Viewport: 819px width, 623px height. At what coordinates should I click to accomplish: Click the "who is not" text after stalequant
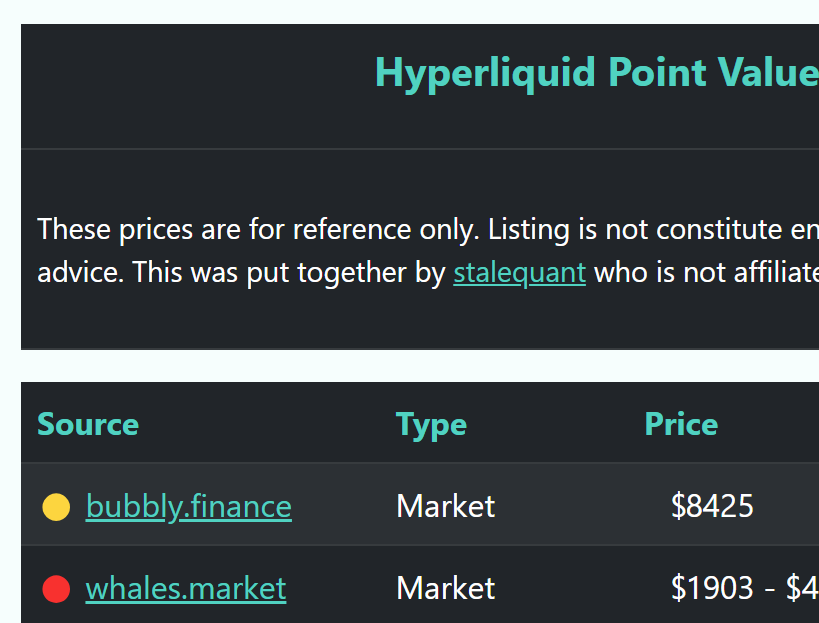point(660,272)
